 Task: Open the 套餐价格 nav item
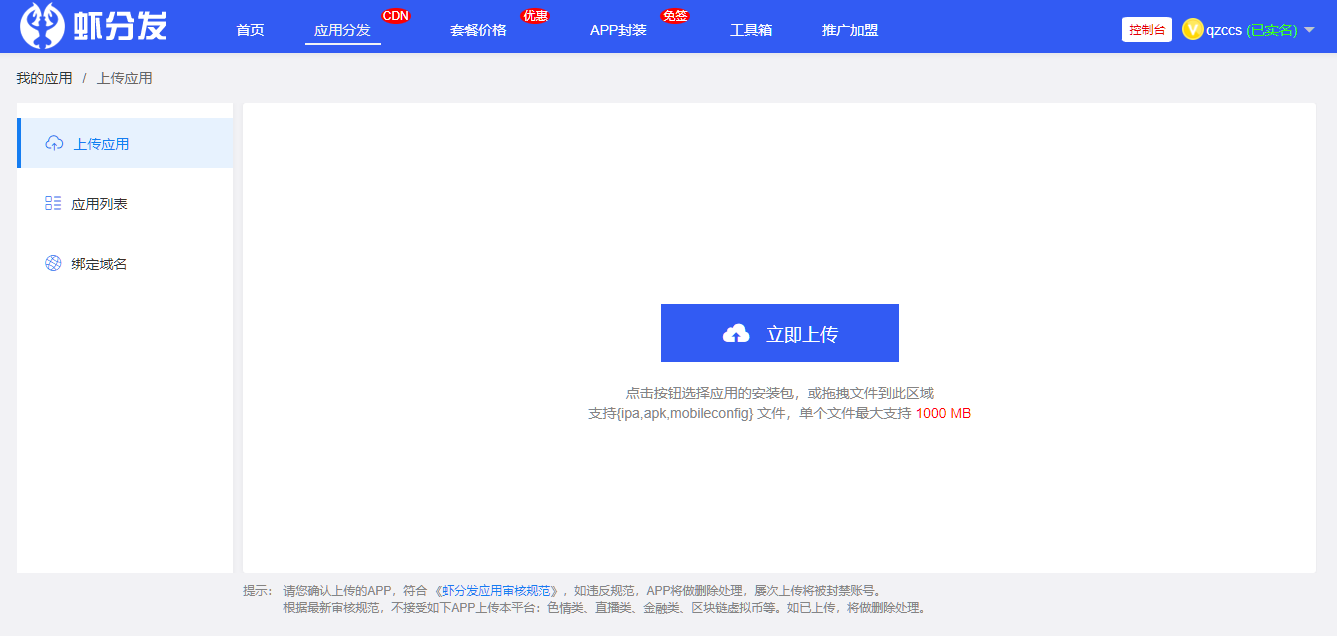point(478,30)
